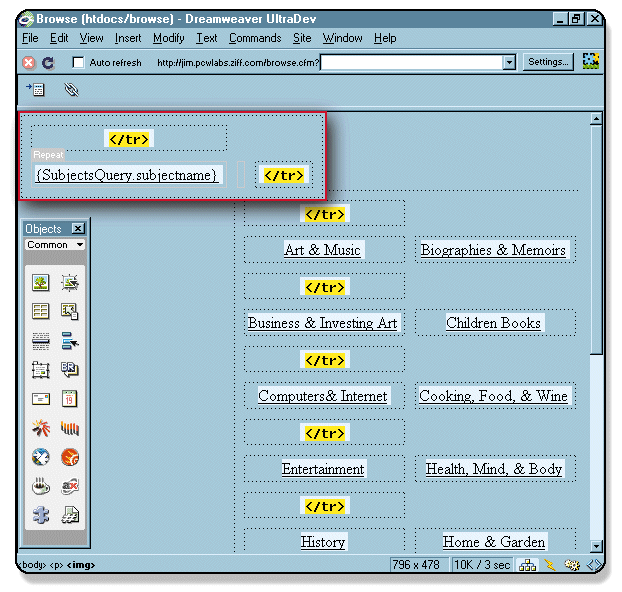Click the crossed link icon in toolbar
Screen dimensions: 622x592
tap(71, 90)
